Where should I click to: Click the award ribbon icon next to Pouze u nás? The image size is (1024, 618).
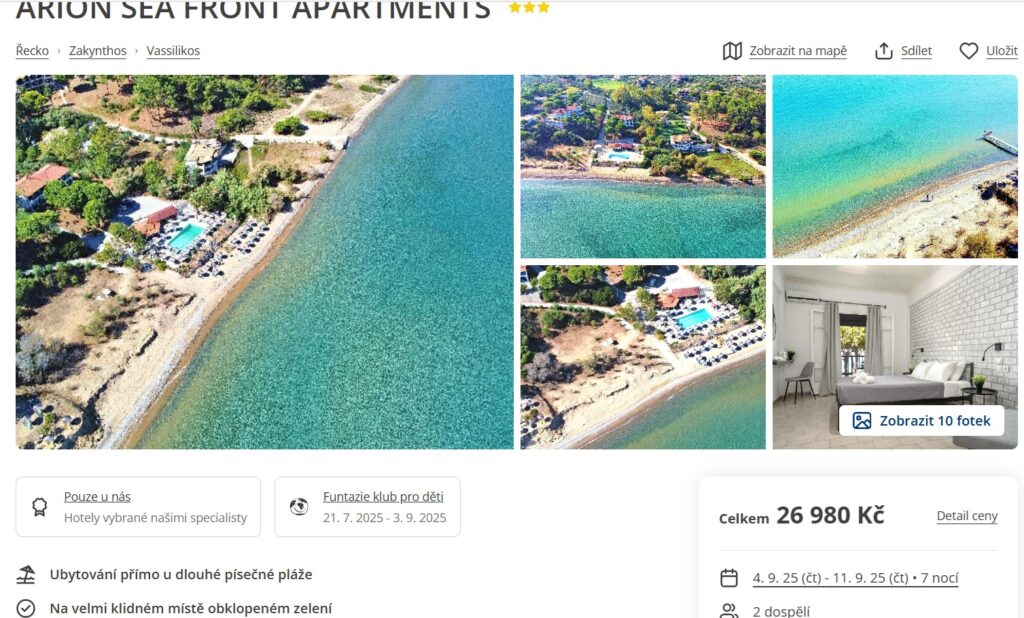click(40, 507)
